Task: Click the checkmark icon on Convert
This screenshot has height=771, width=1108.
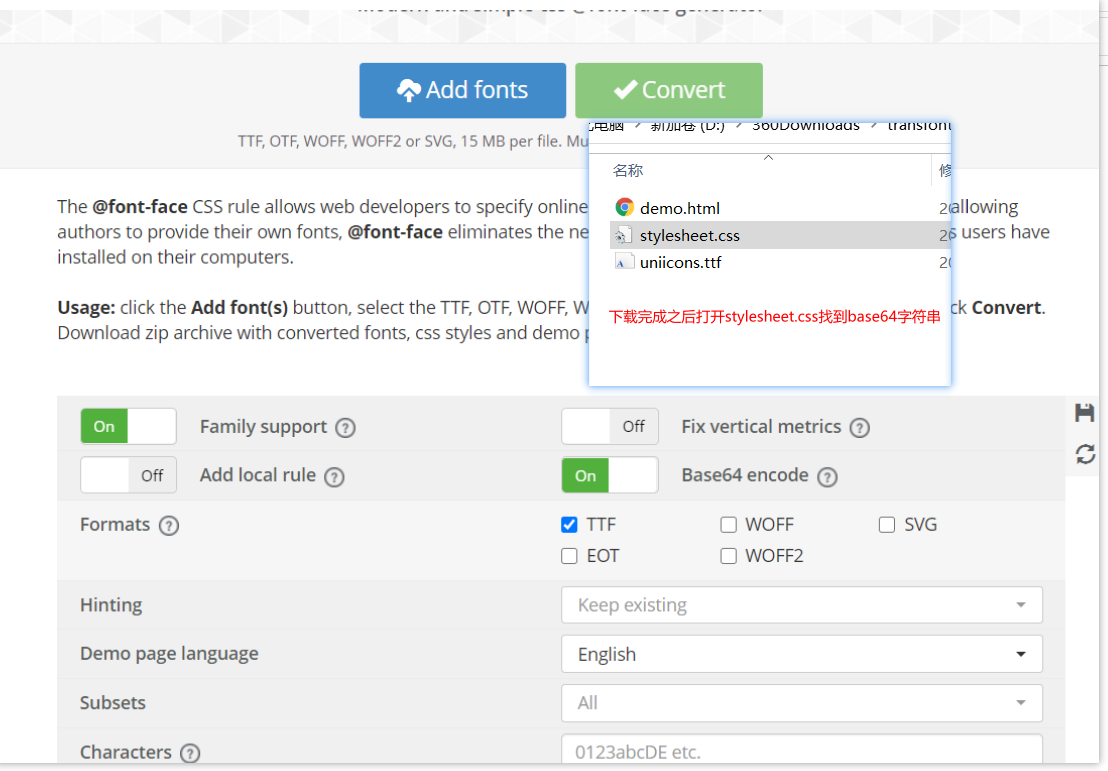Action: (625, 90)
